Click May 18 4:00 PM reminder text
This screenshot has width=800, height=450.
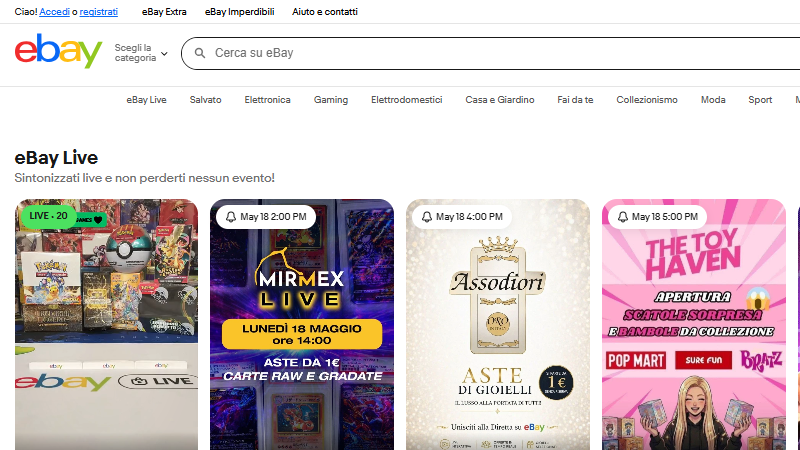tap(469, 217)
